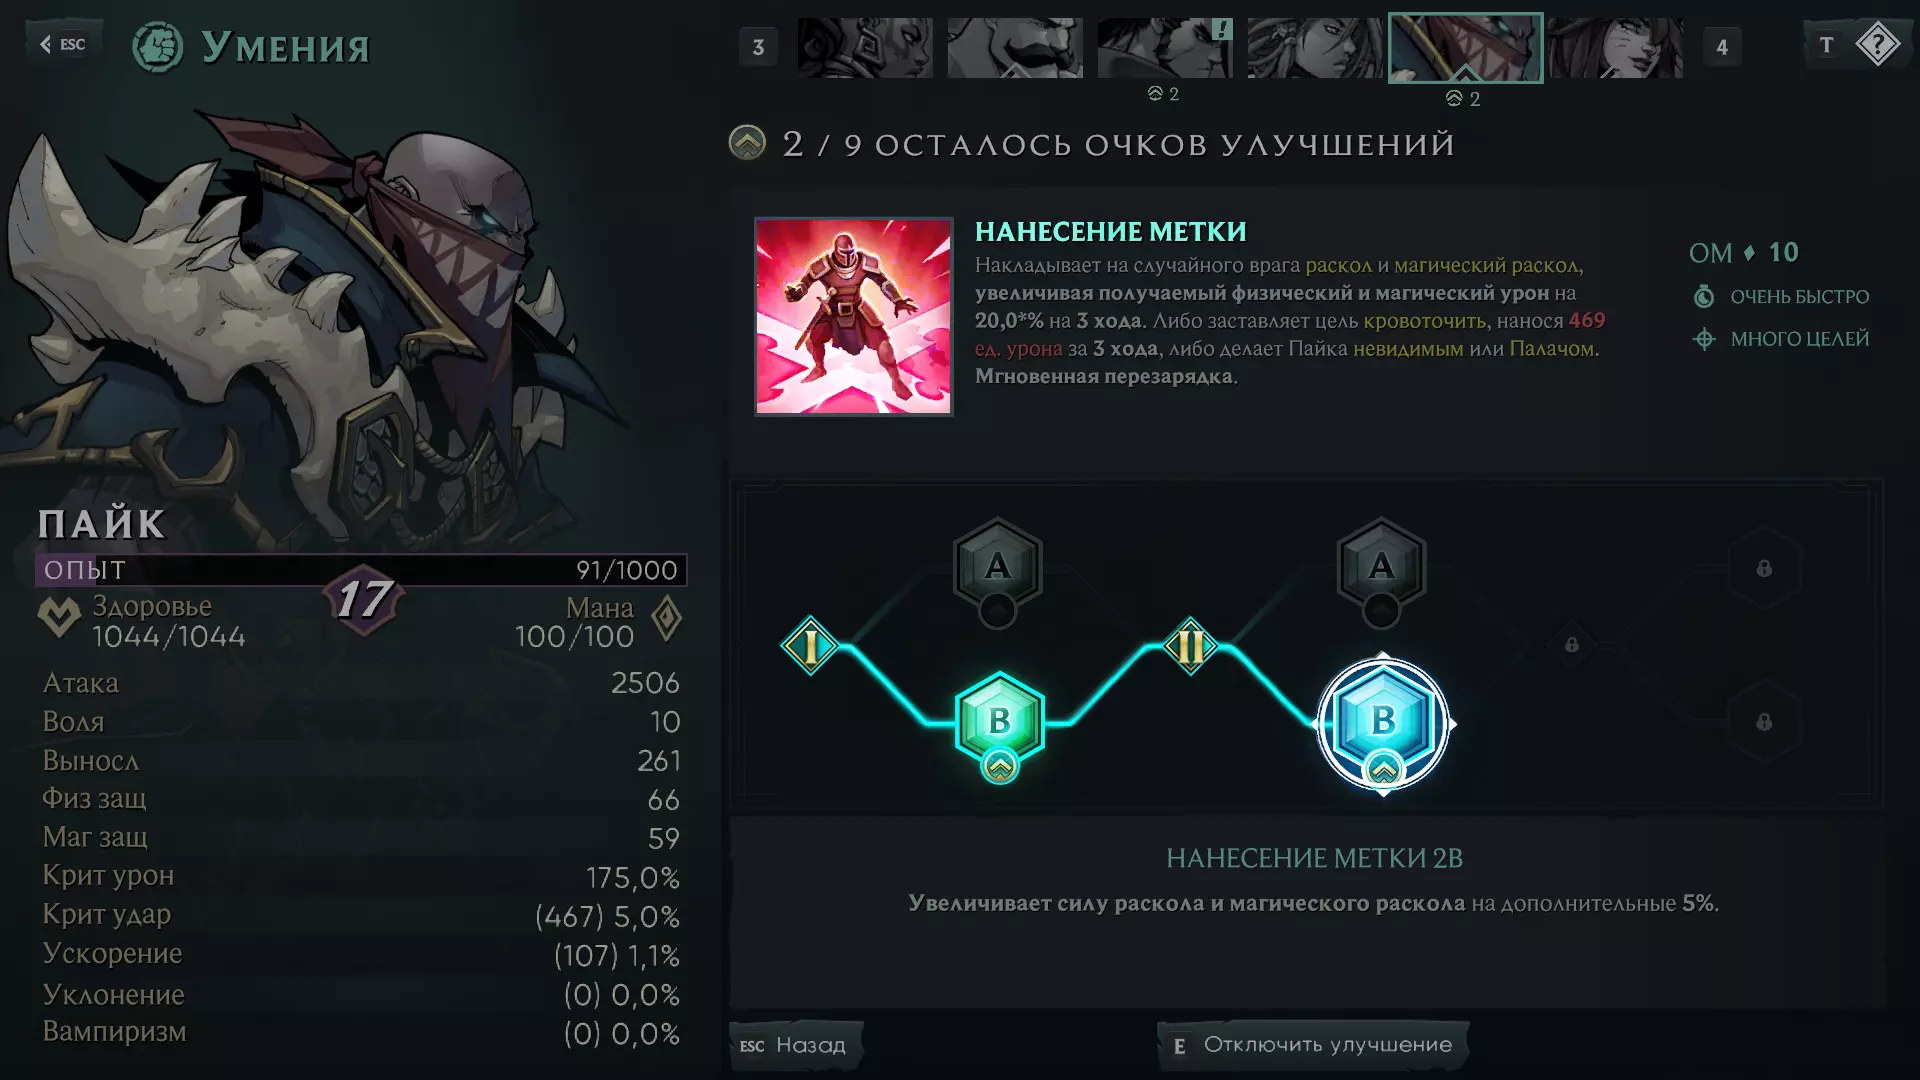Select the champion portrait with exclamation mark

point(1165,47)
